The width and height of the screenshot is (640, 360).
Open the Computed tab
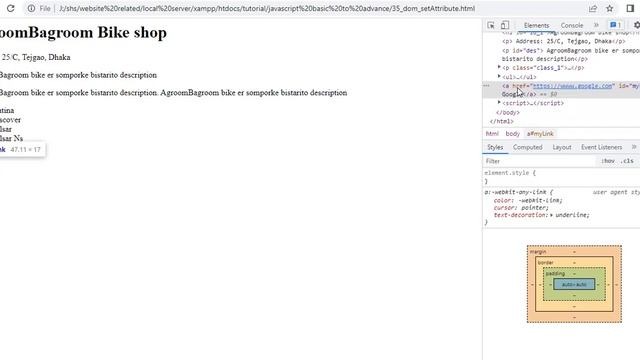coord(527,147)
